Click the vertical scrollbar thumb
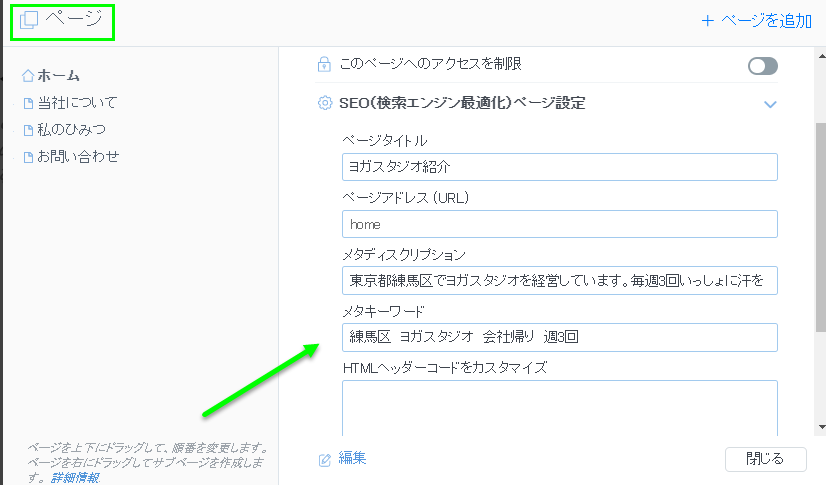 821,227
